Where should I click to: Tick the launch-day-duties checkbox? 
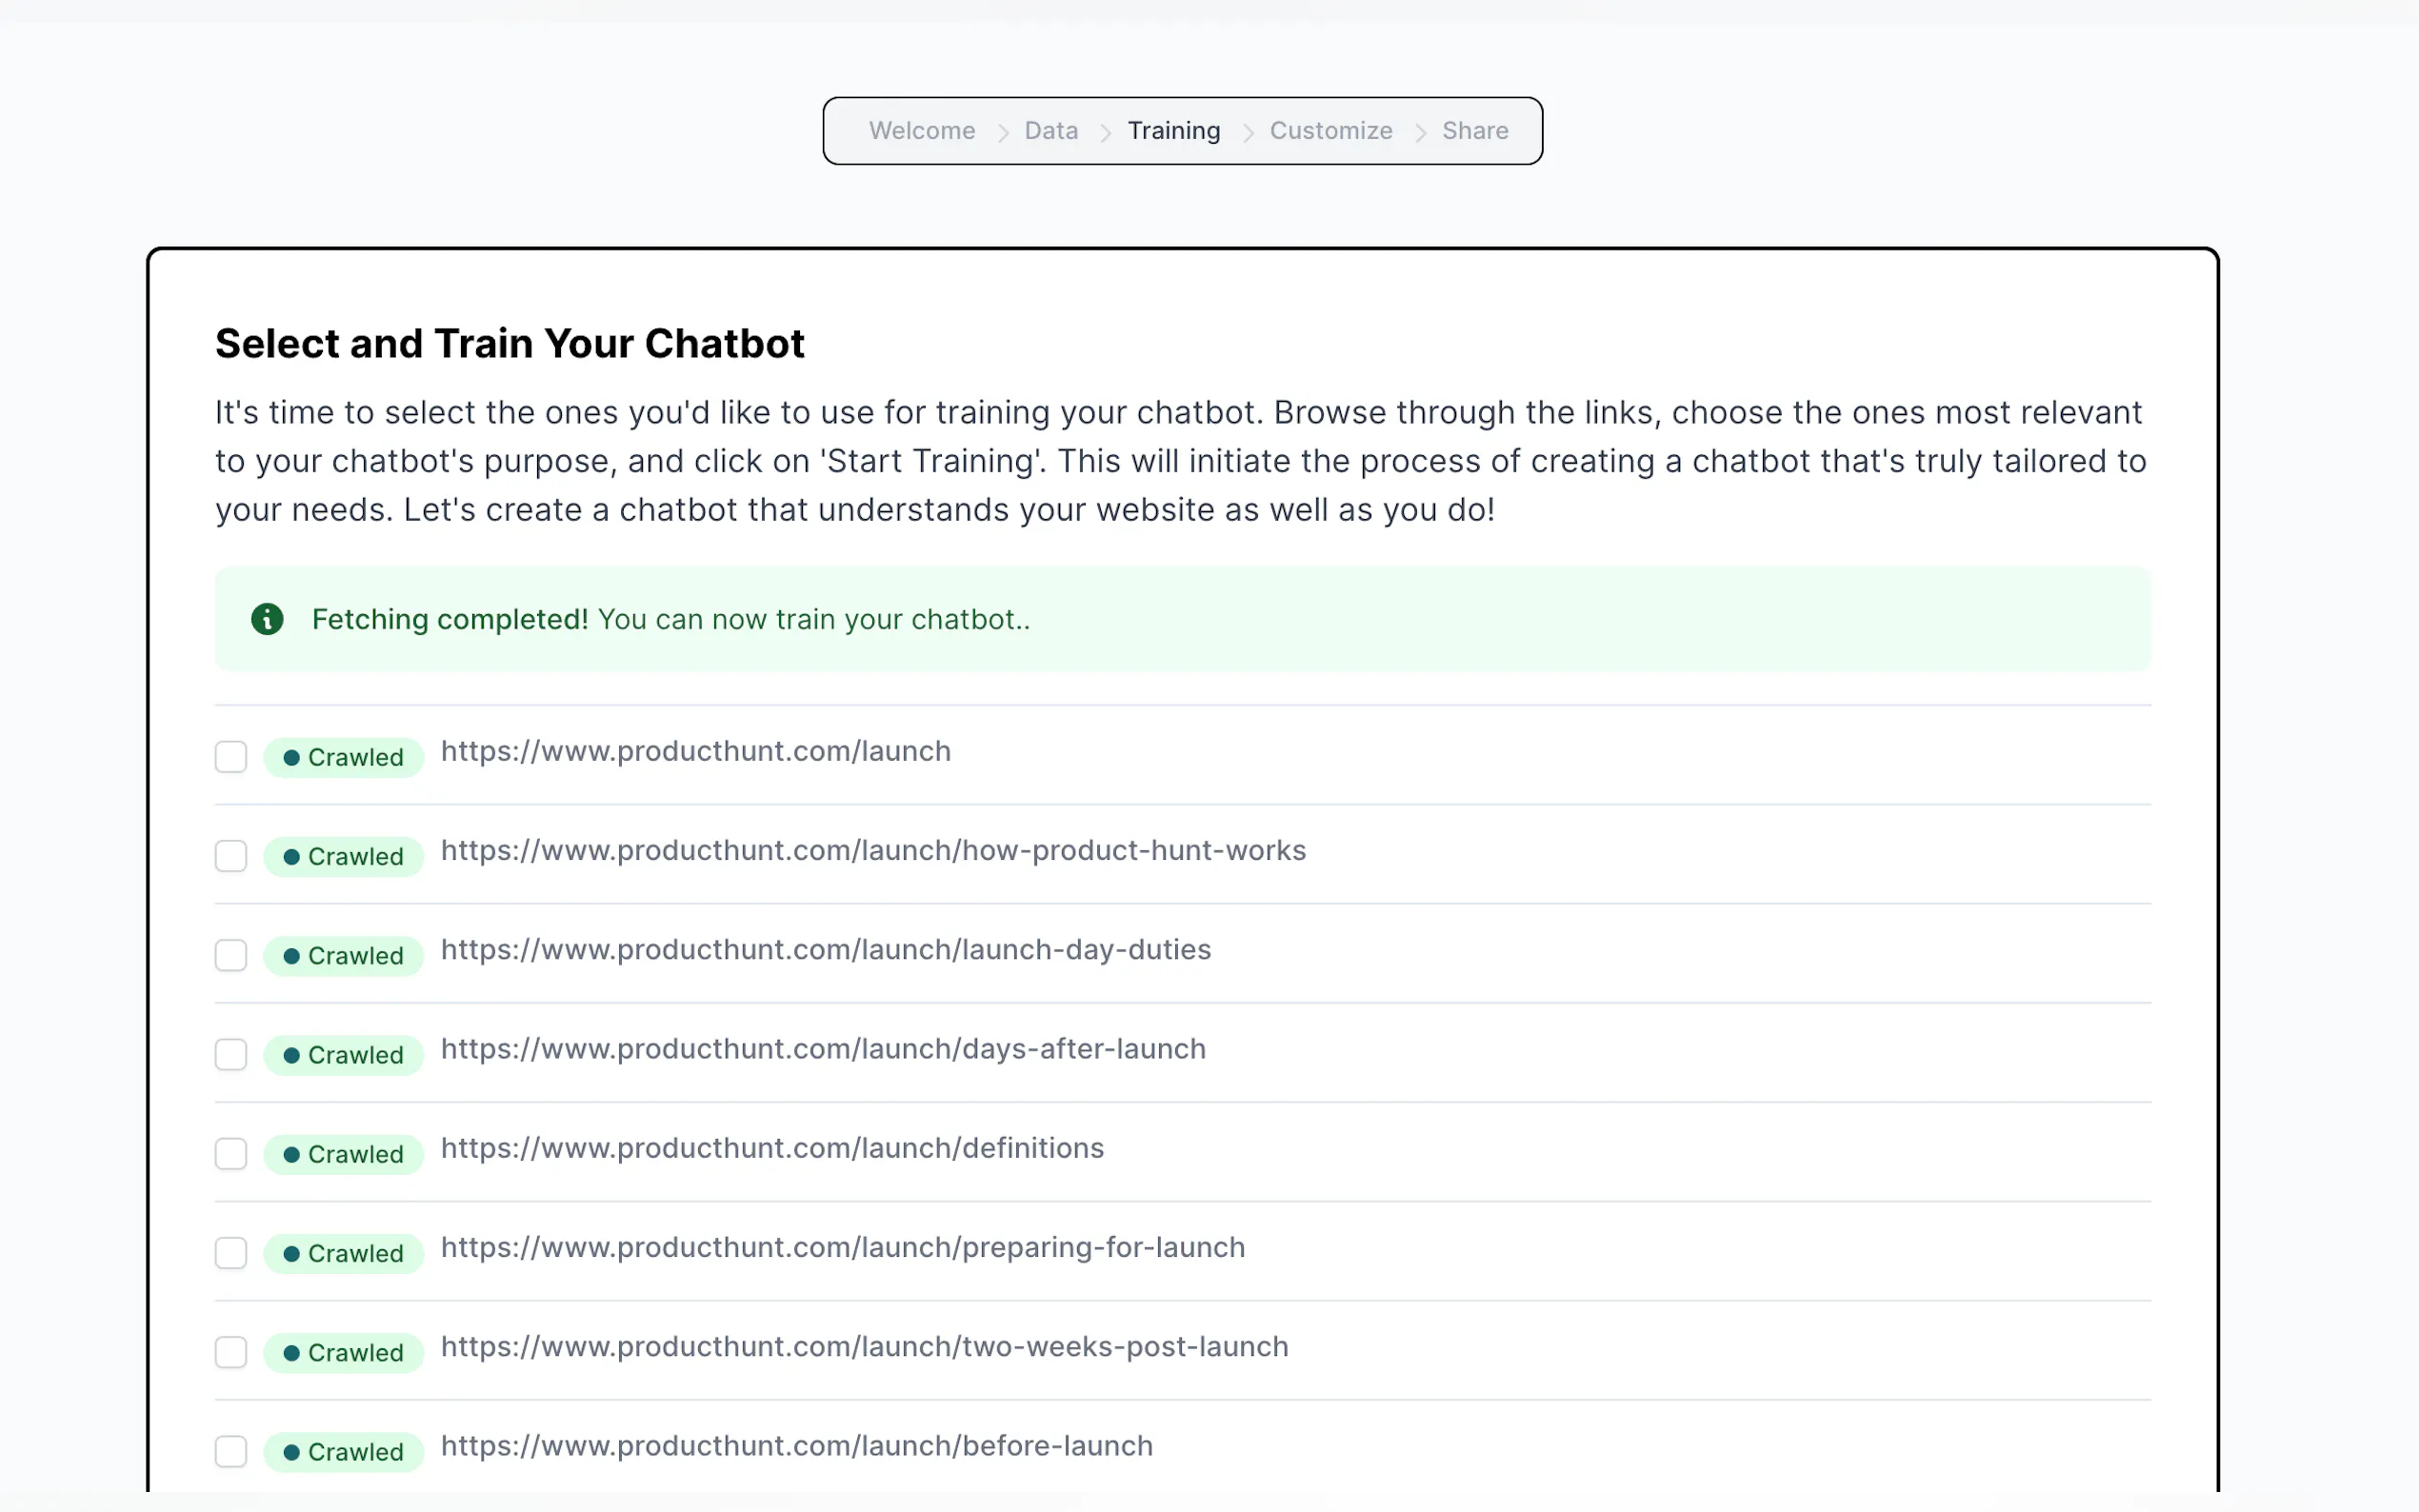pyautogui.click(x=231, y=955)
